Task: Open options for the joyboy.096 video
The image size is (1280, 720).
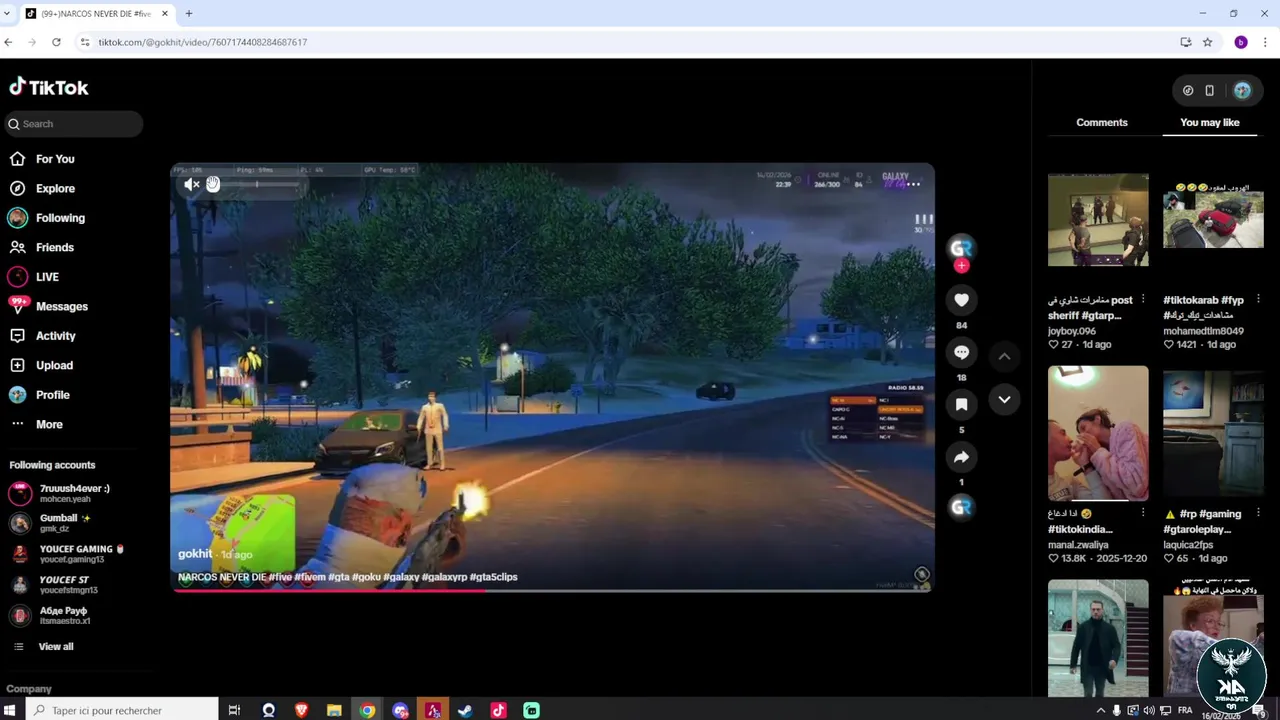Action: (1142, 299)
